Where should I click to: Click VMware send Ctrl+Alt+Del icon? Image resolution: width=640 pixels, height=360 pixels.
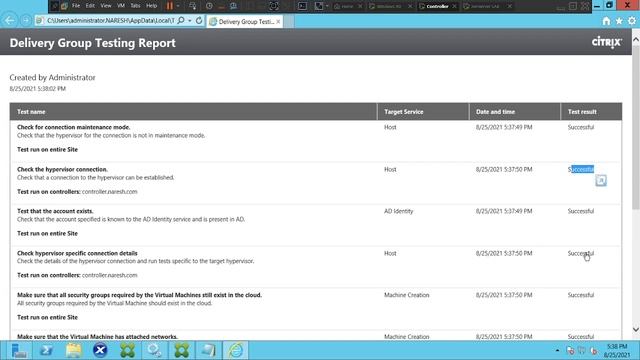(x=192, y=6)
